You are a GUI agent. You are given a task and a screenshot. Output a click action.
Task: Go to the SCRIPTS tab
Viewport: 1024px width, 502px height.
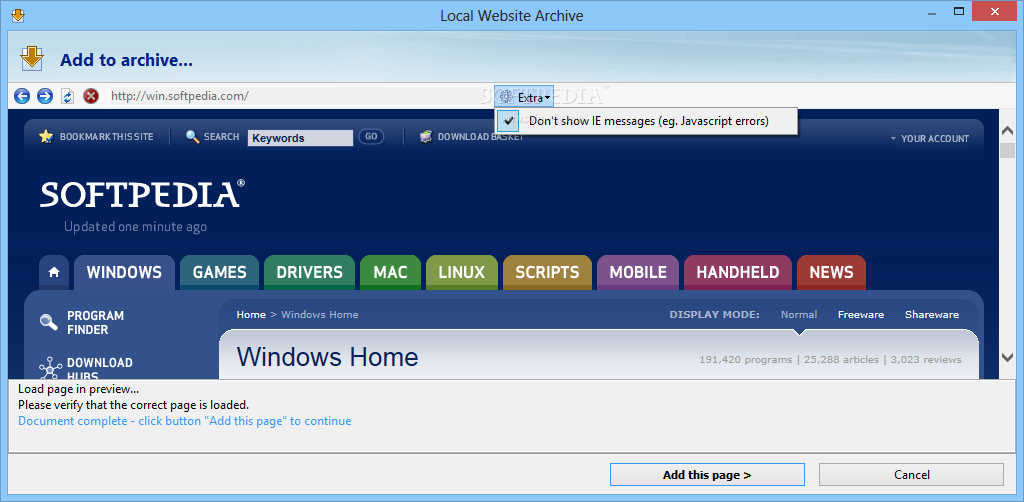[x=547, y=272]
